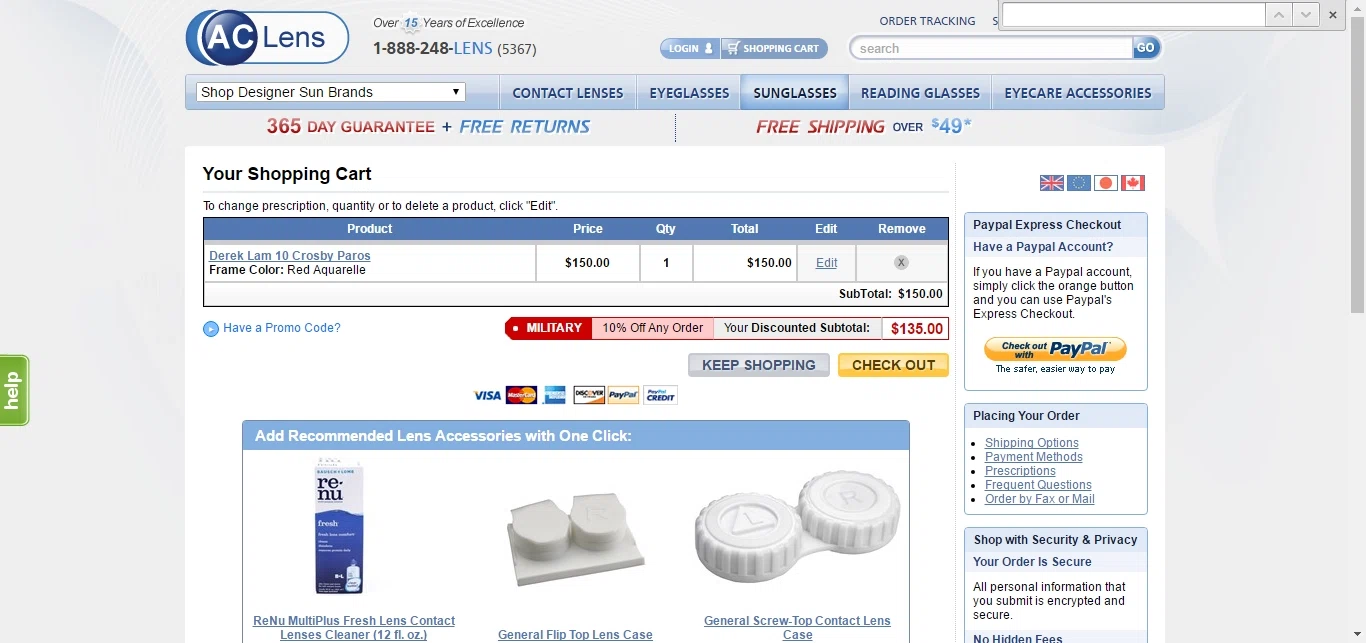Click find-bar next result arrow
Image resolution: width=1366 pixels, height=643 pixels.
point(1306,15)
